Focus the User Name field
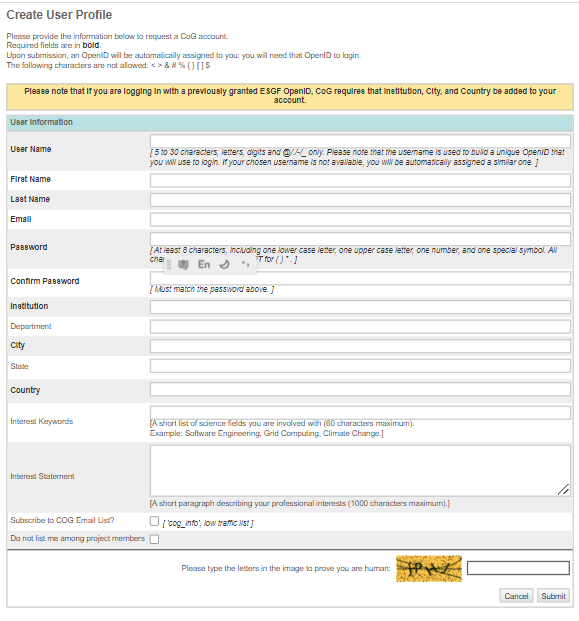Image resolution: width=579 pixels, height=621 pixels. 360,141
